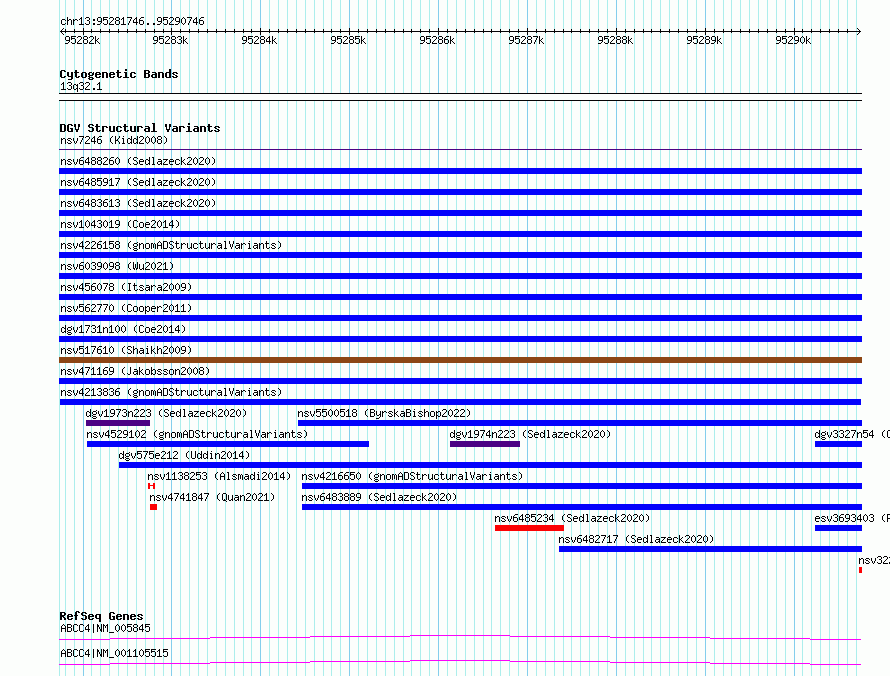Click the nsv6482717 Sedlazeck2020 blue bar
Screen dimensions: 890x676
(x=710, y=549)
